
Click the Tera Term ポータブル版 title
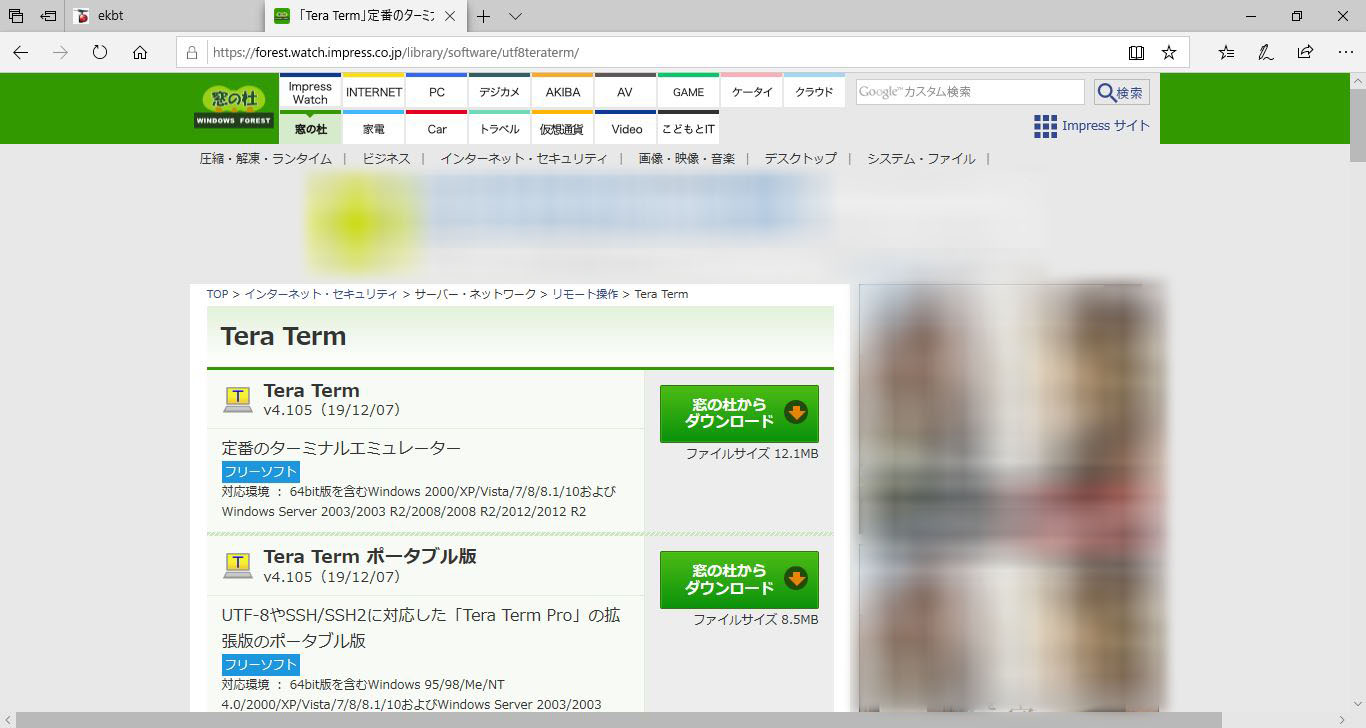tap(370, 556)
